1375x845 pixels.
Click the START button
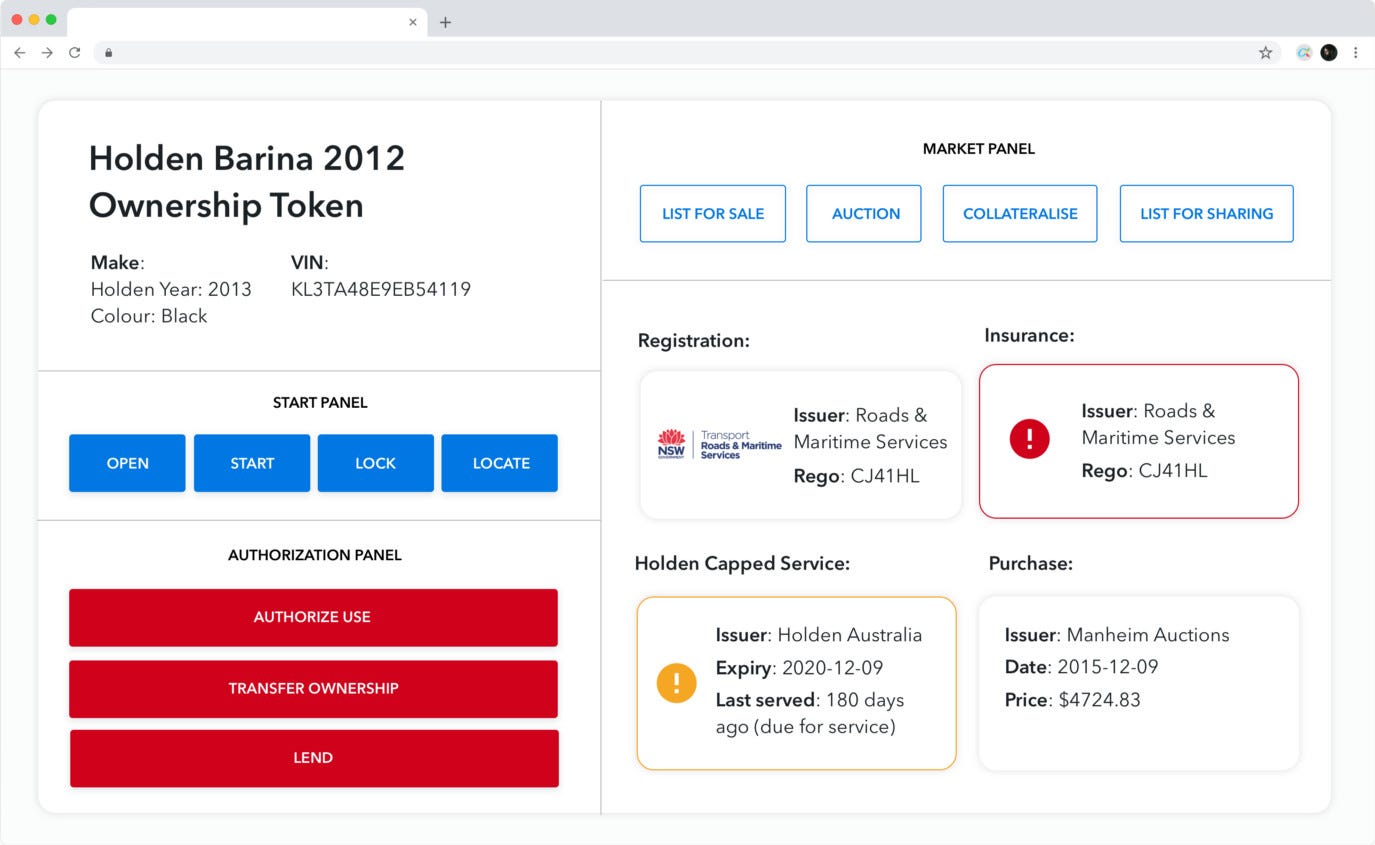[x=252, y=463]
